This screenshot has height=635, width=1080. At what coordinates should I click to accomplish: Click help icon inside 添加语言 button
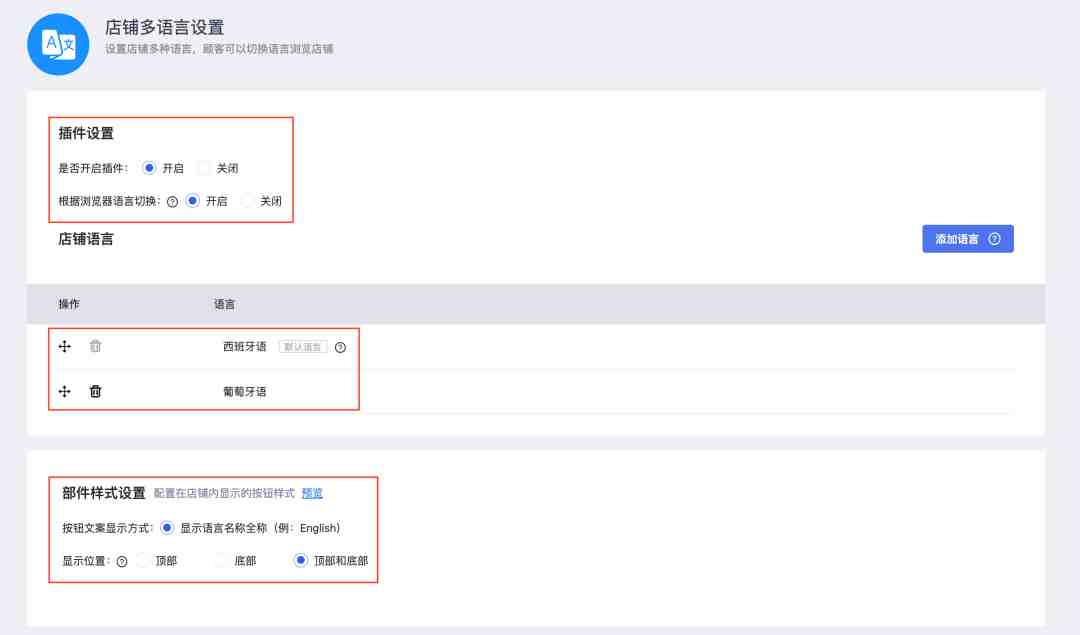pyautogui.click(x=994, y=239)
